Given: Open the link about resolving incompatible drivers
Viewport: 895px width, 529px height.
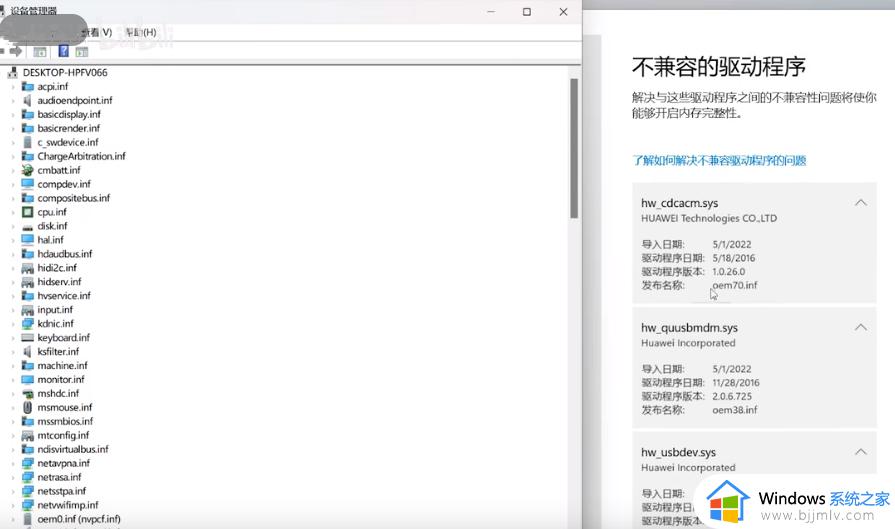Looking at the screenshot, I should 719,160.
